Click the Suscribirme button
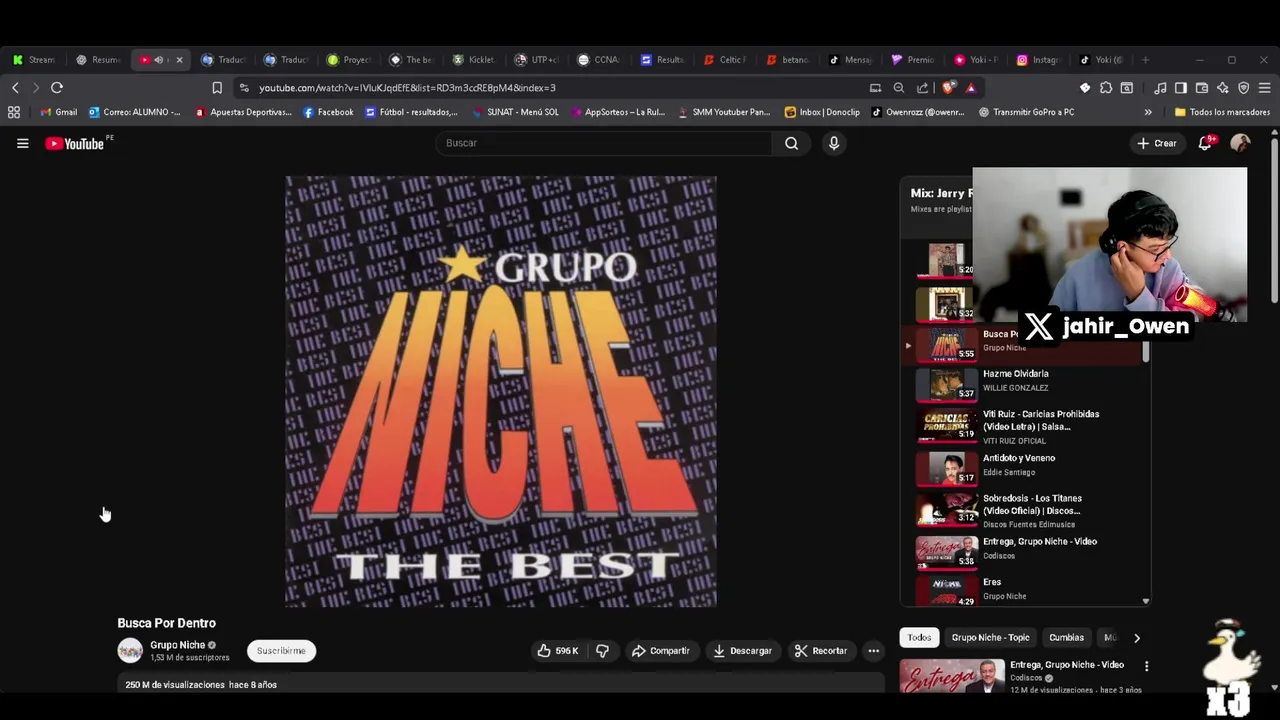Image resolution: width=1280 pixels, height=720 pixels. (x=281, y=651)
